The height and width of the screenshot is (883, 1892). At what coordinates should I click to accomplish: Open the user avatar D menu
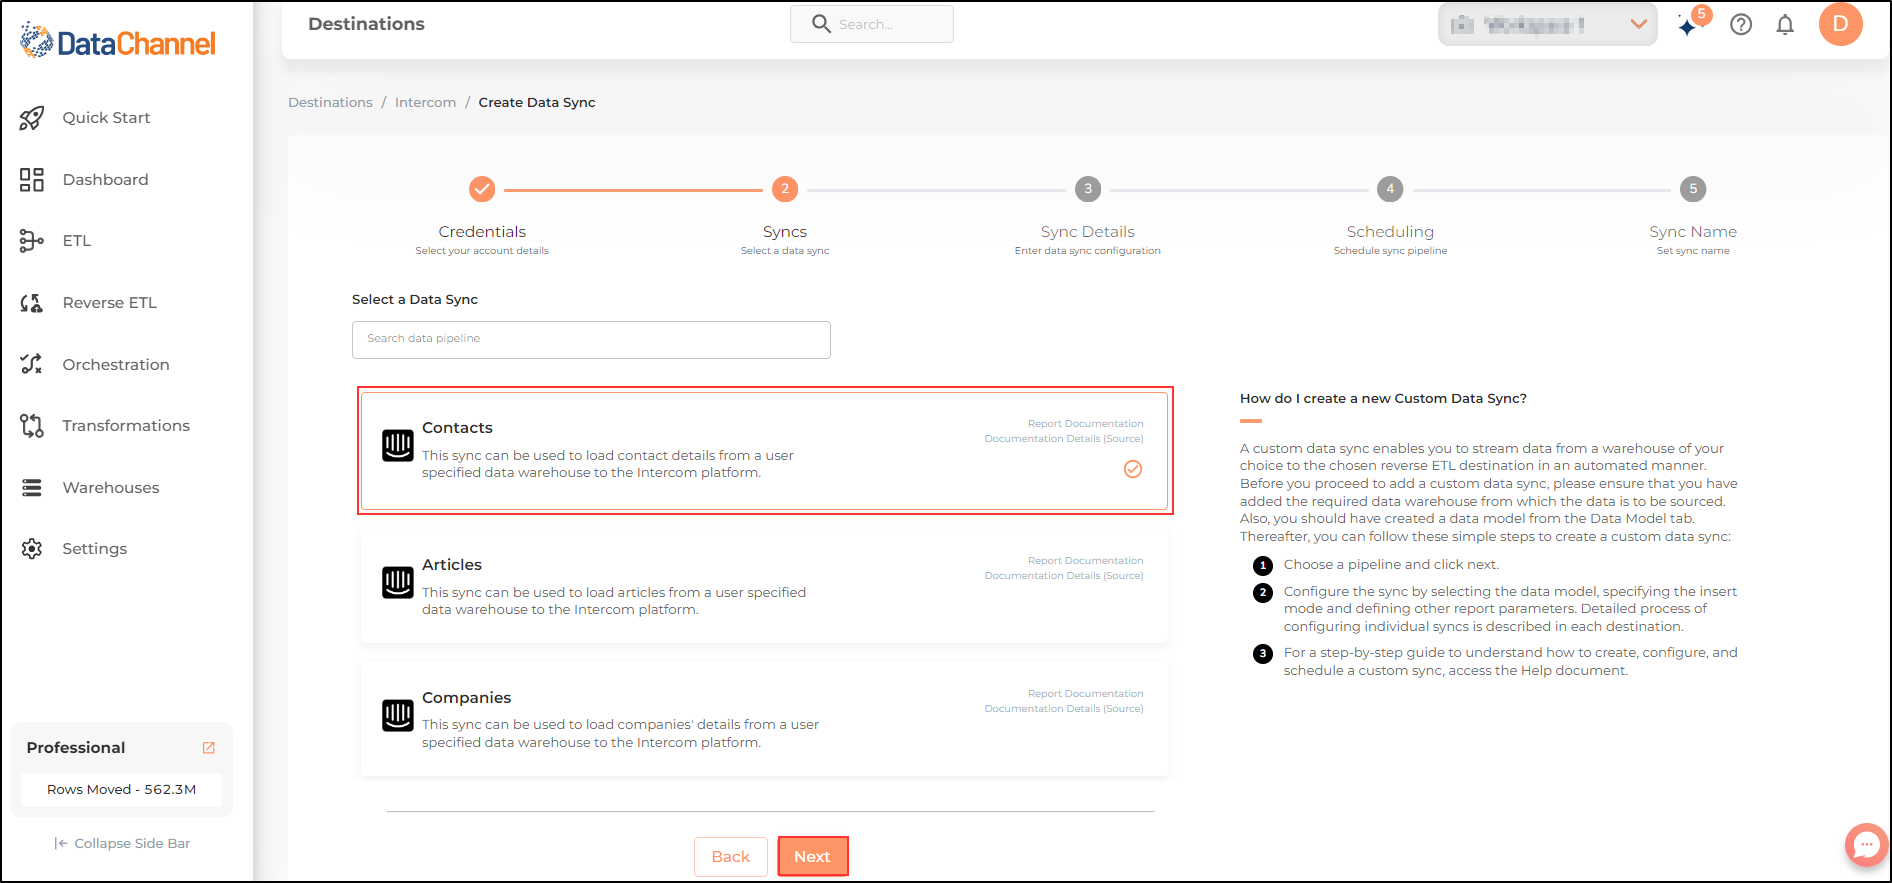point(1841,24)
